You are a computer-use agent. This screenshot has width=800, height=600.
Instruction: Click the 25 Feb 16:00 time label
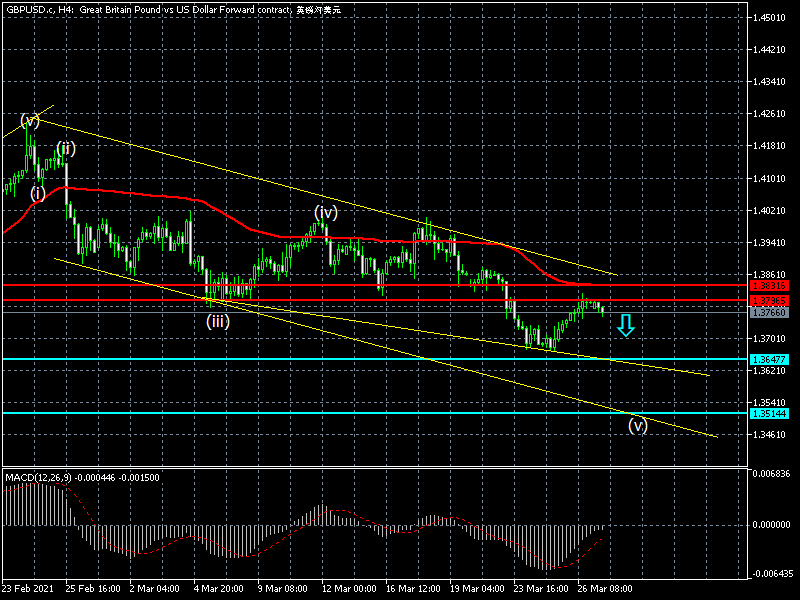pos(93,589)
